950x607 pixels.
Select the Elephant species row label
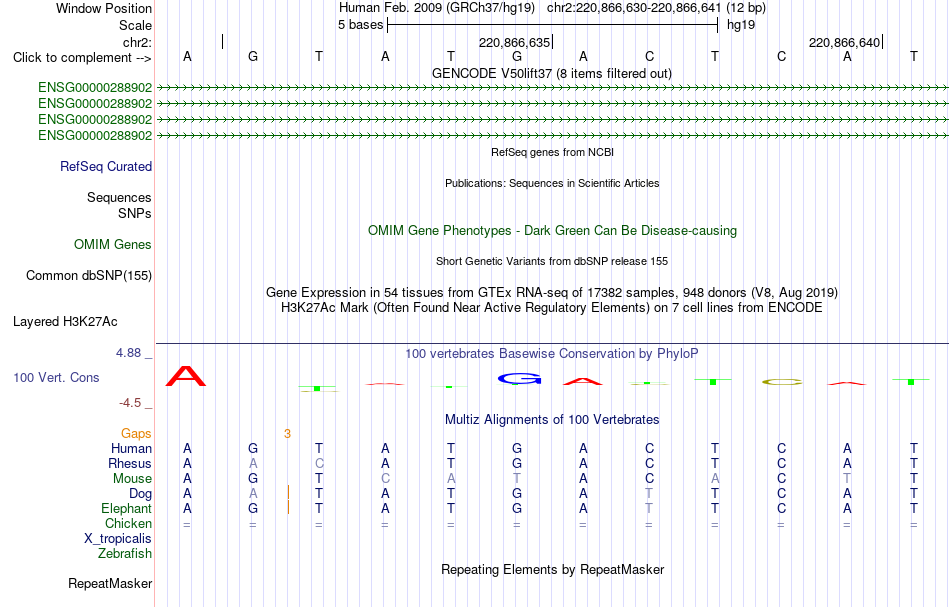click(x=126, y=508)
